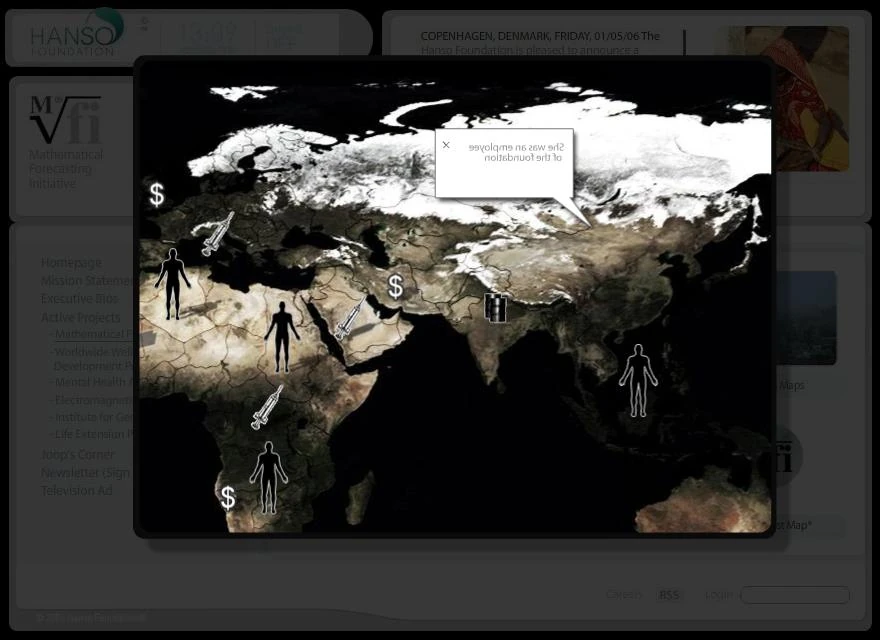Click the oil barrels icon near India

click(x=496, y=308)
